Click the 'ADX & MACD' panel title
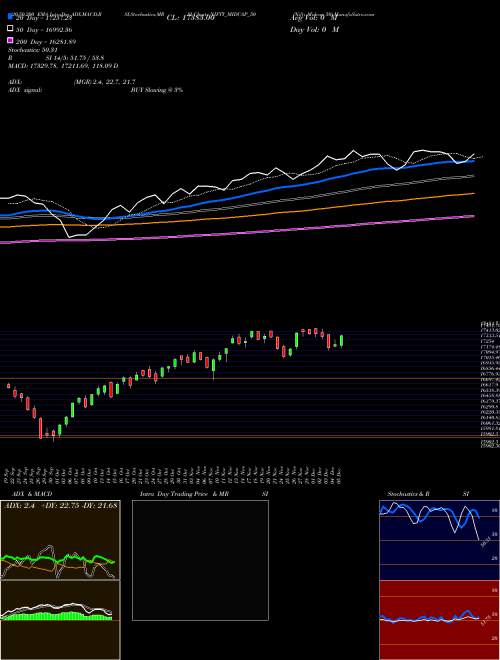The image size is (500, 660). click(32, 494)
